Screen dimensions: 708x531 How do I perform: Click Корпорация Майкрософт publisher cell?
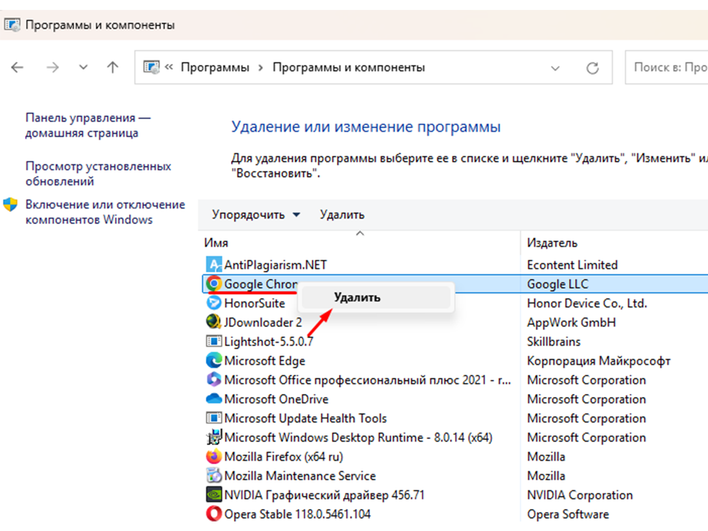click(x=599, y=361)
